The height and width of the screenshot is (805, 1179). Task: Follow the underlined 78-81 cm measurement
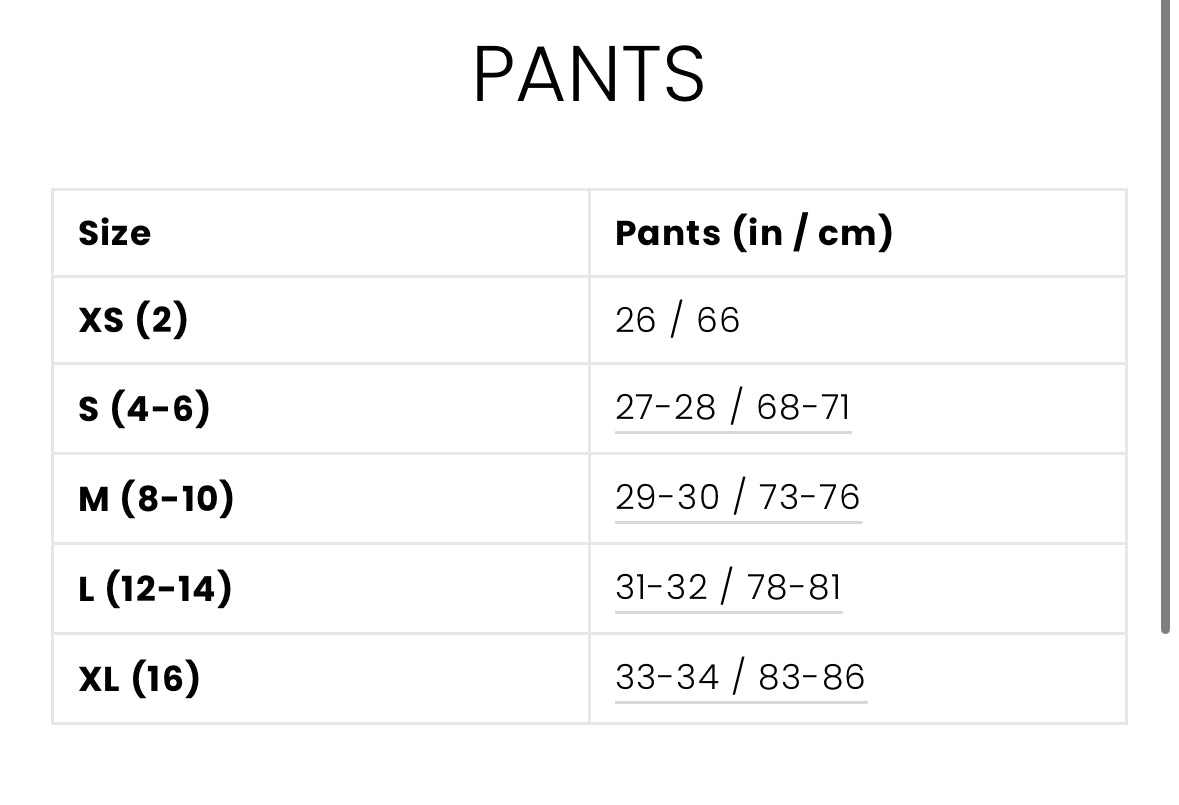794,588
